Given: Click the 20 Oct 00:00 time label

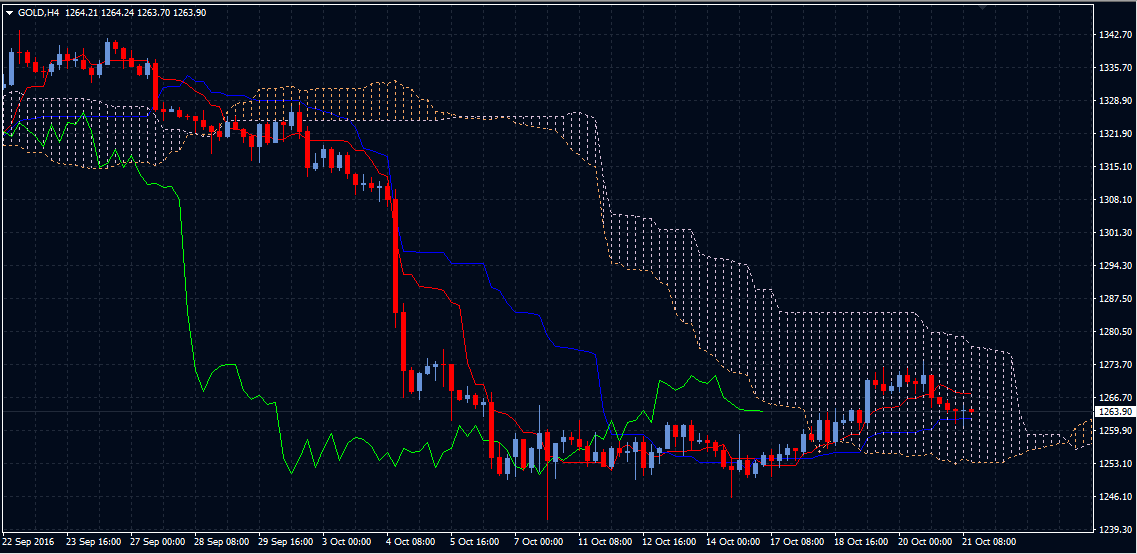Looking at the screenshot, I should click(925, 542).
